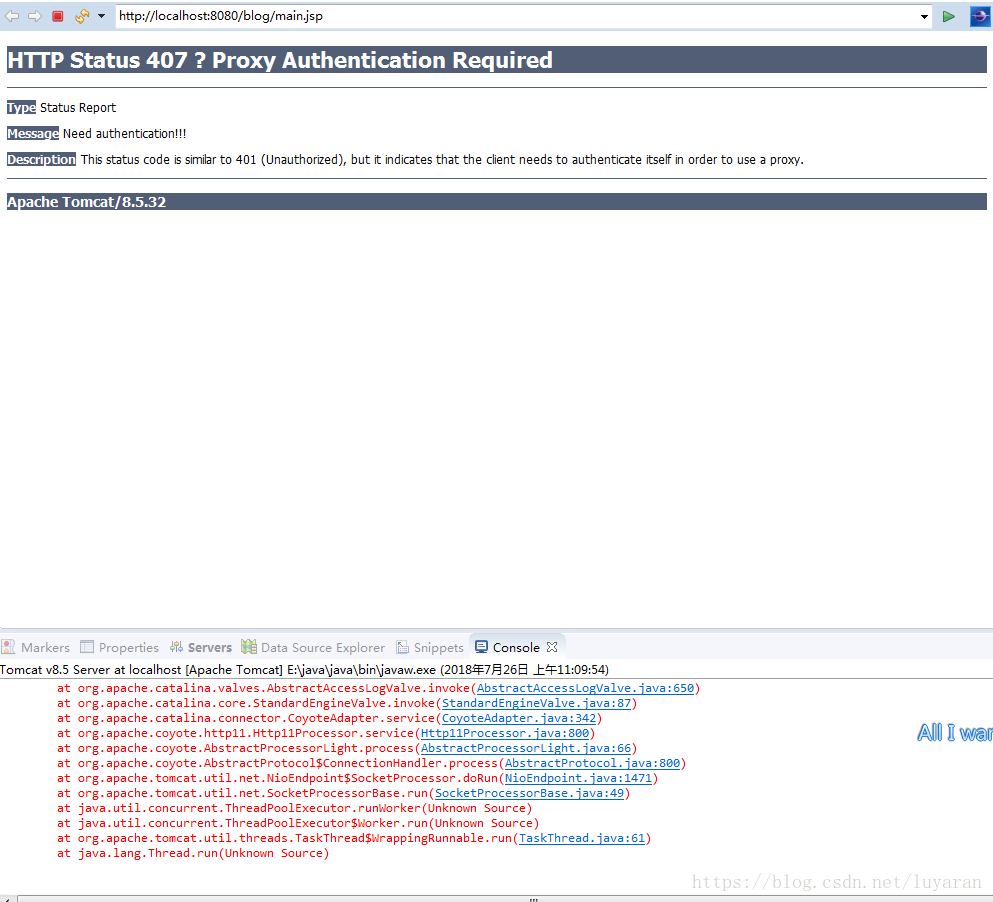Open Http11Processor.java:800 link
The image size is (993, 902).
(x=505, y=734)
